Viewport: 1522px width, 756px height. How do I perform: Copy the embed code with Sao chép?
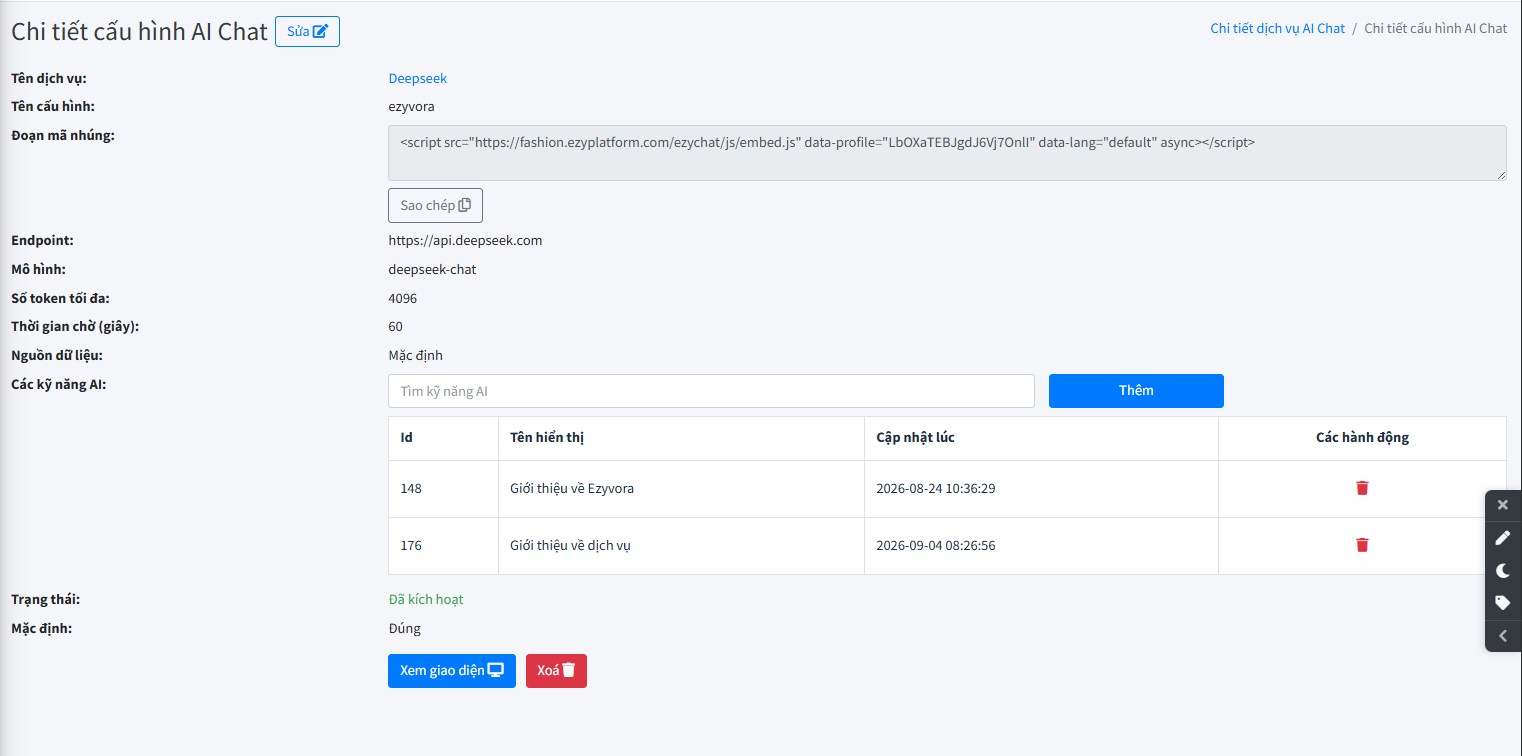point(435,205)
